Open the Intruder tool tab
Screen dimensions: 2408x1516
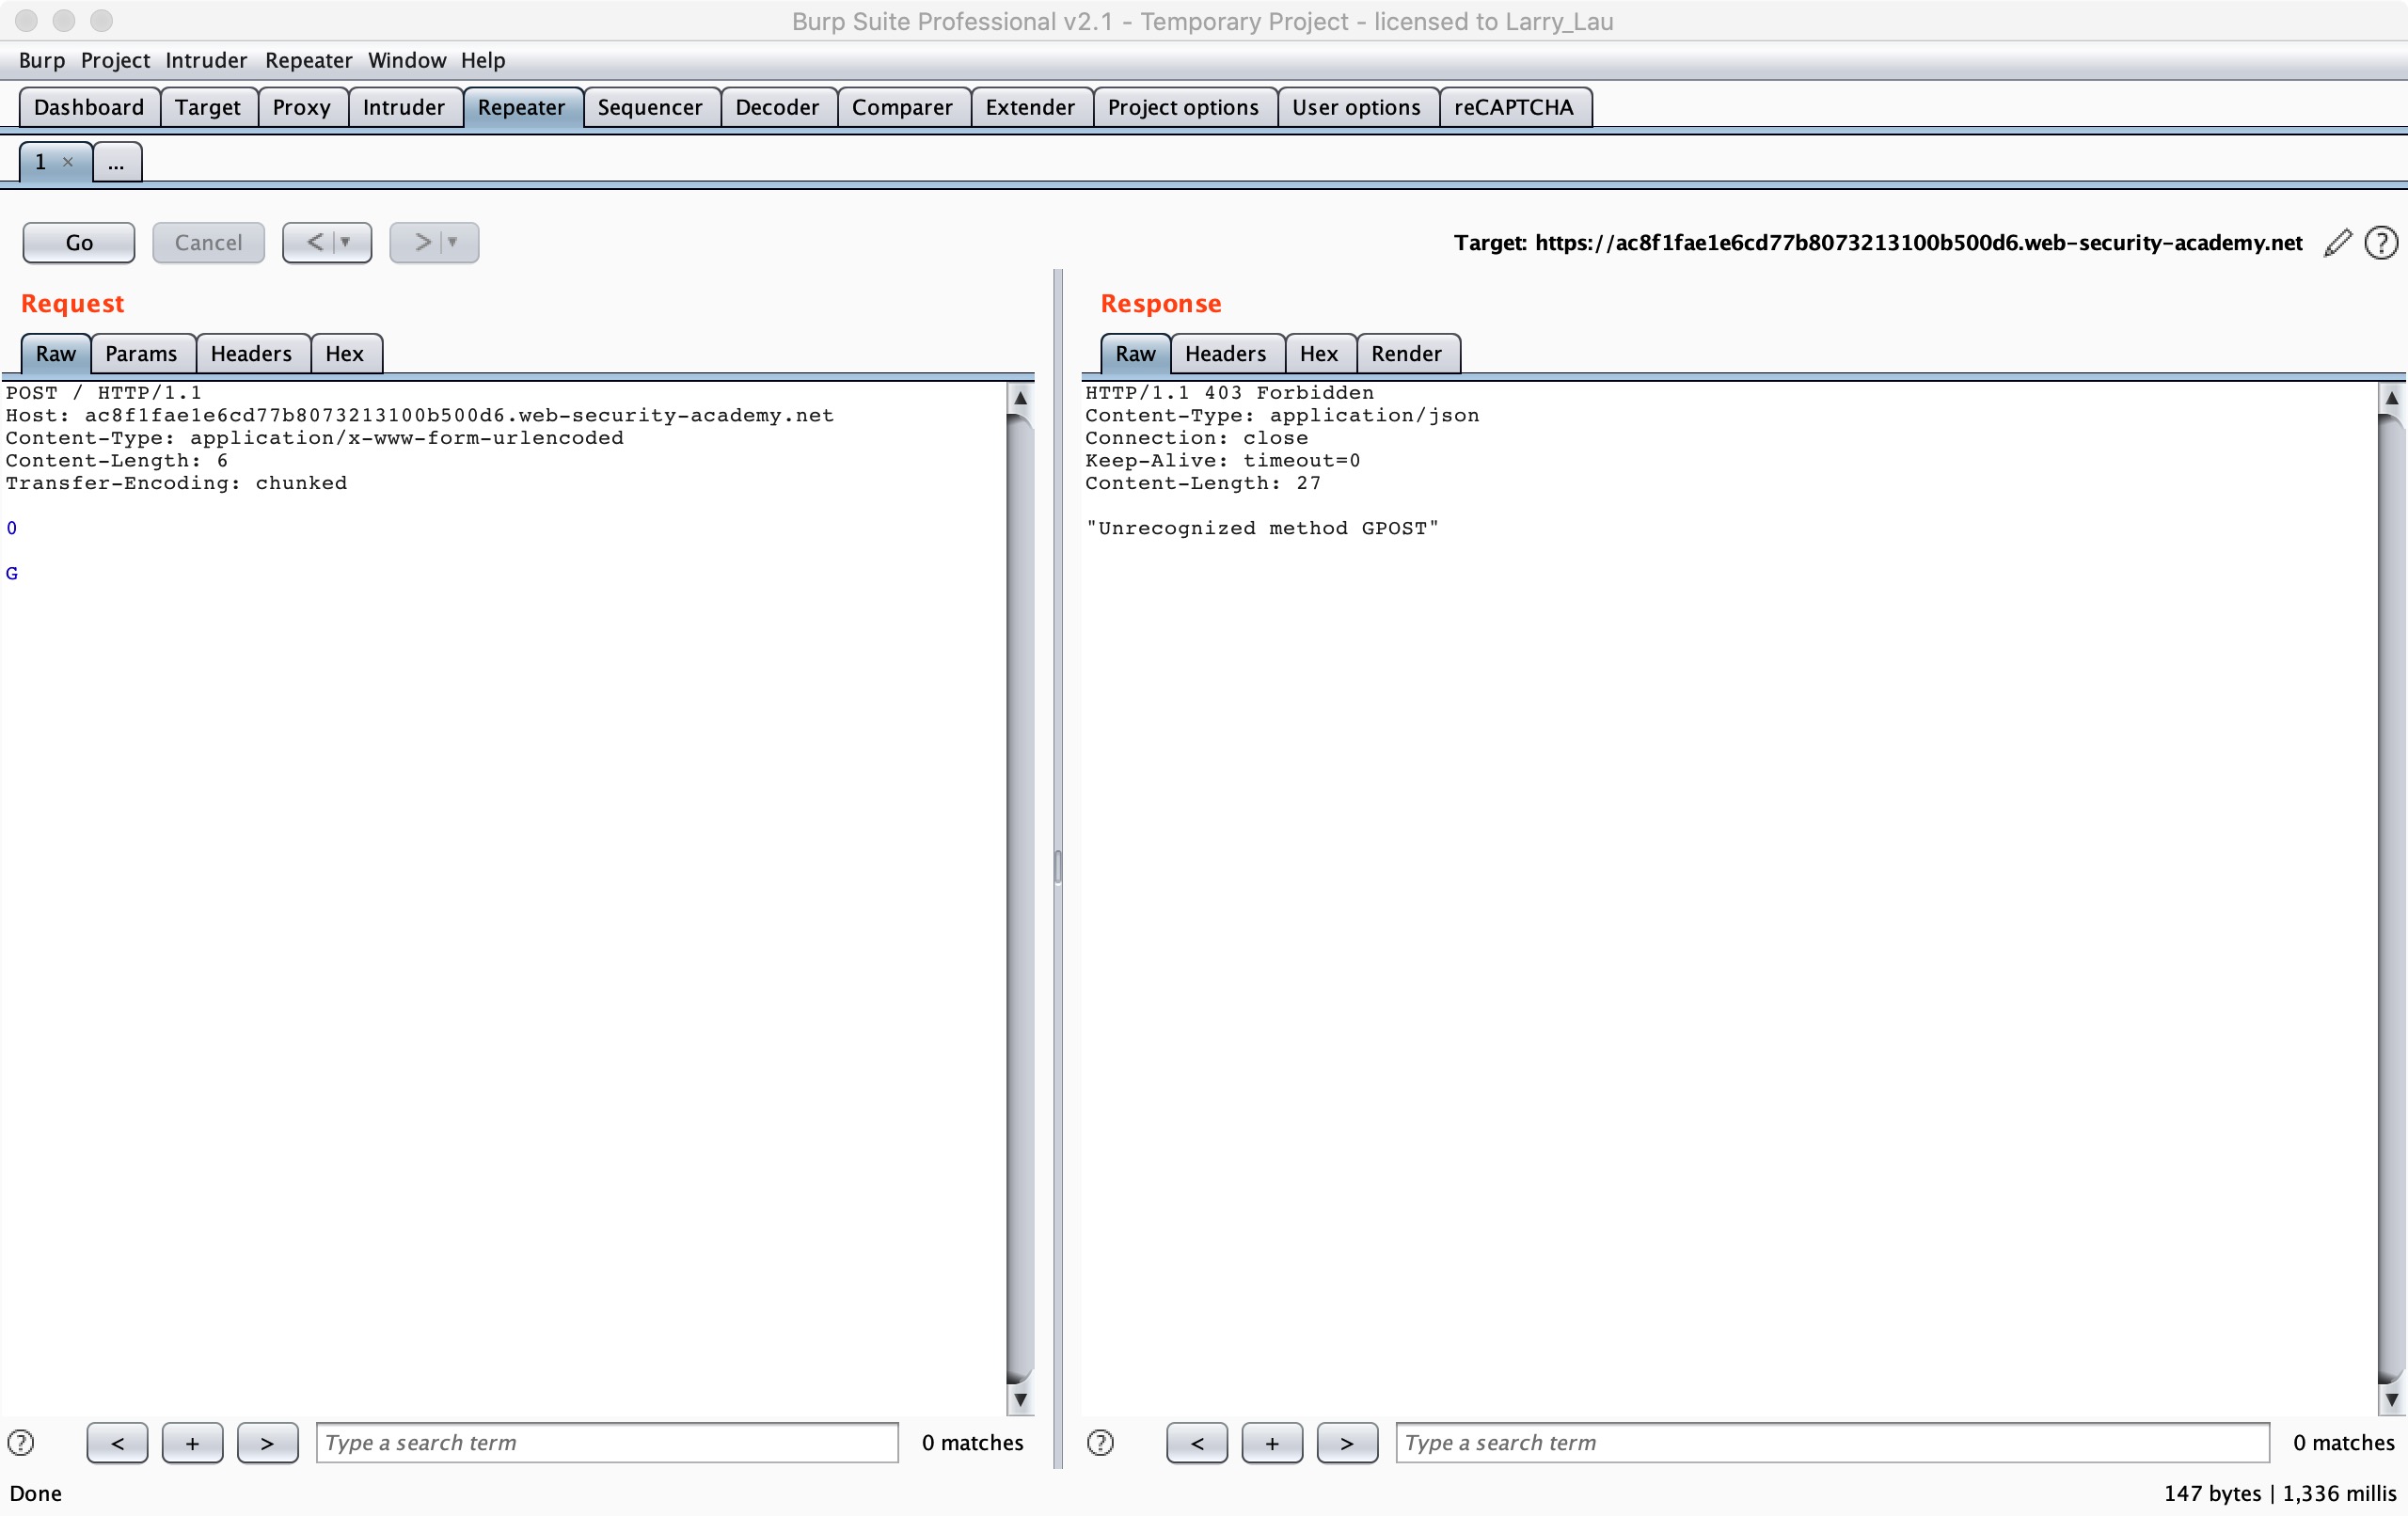[404, 107]
